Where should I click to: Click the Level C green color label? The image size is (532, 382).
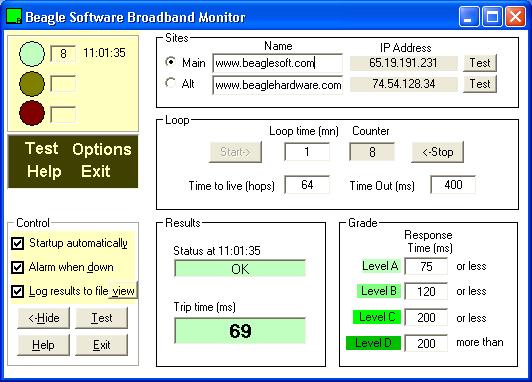click(x=377, y=317)
